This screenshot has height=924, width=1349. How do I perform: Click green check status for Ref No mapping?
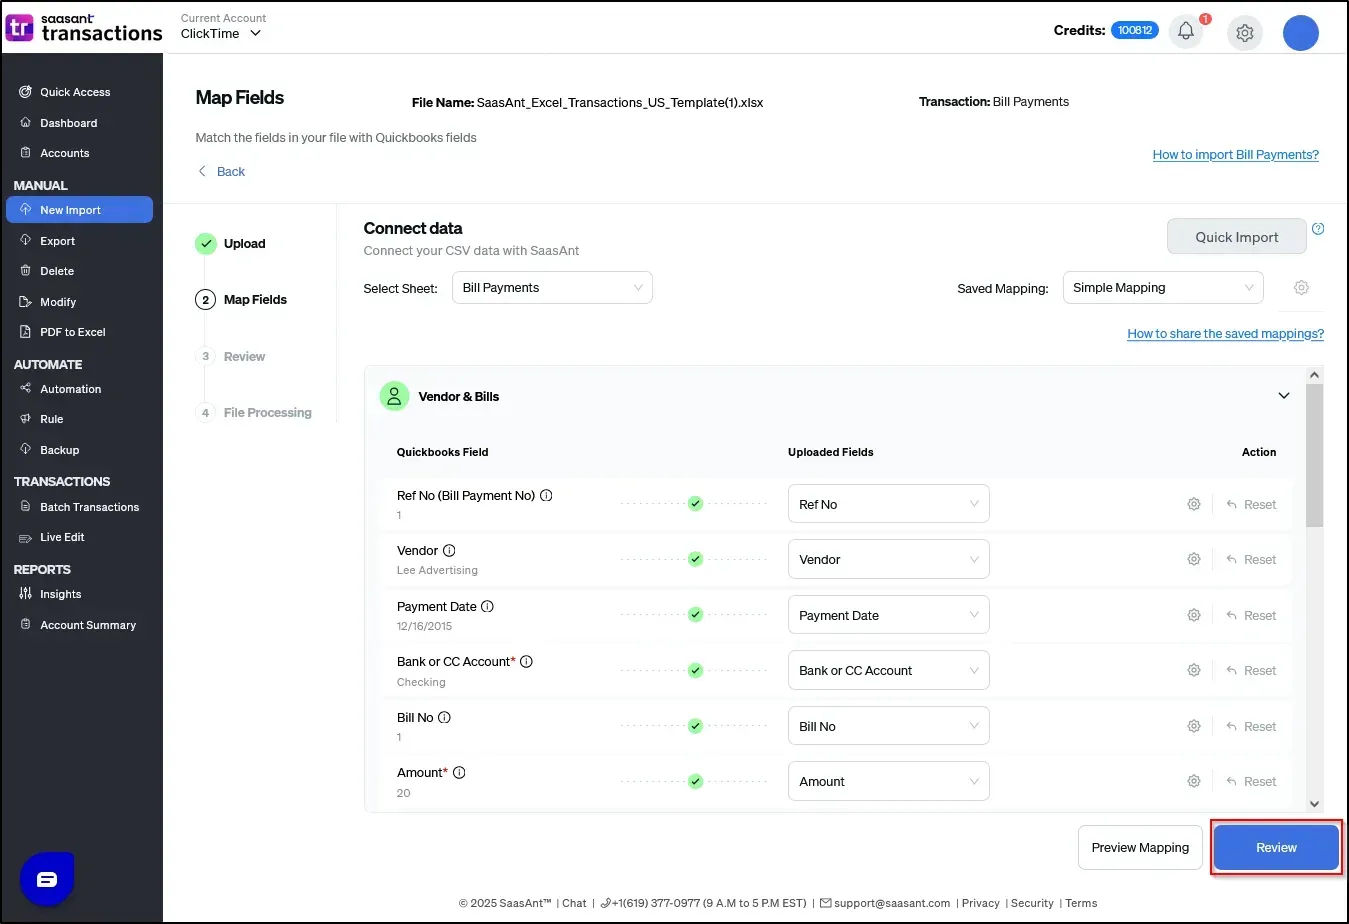695,504
